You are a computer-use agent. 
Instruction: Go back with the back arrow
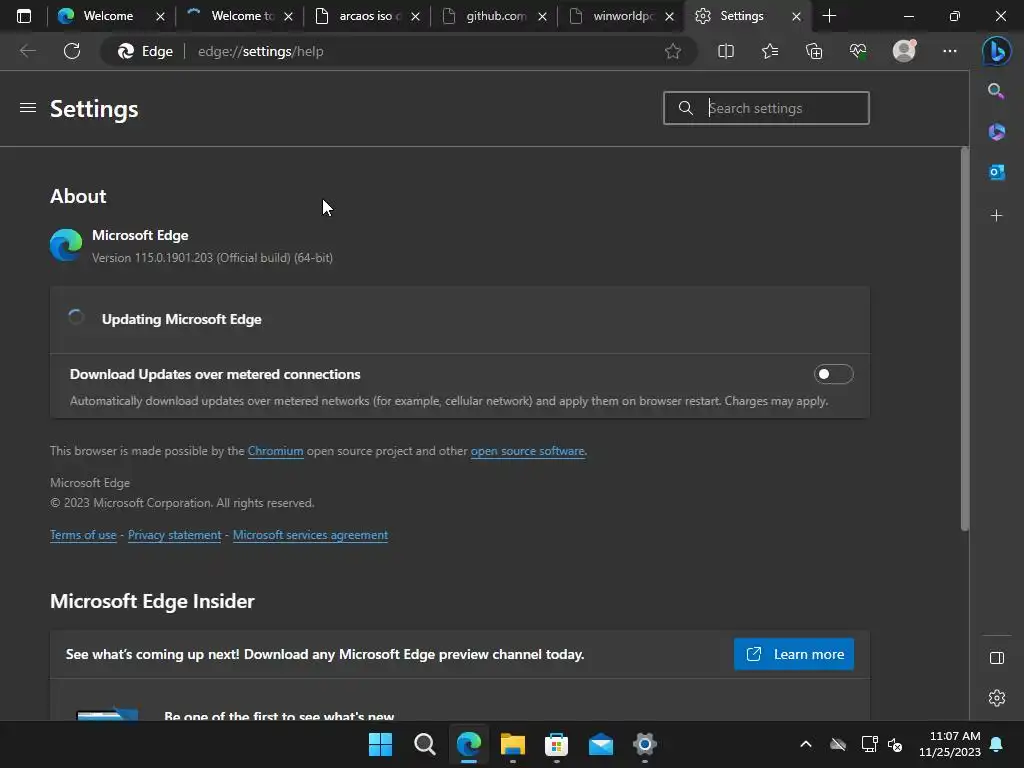(27, 51)
